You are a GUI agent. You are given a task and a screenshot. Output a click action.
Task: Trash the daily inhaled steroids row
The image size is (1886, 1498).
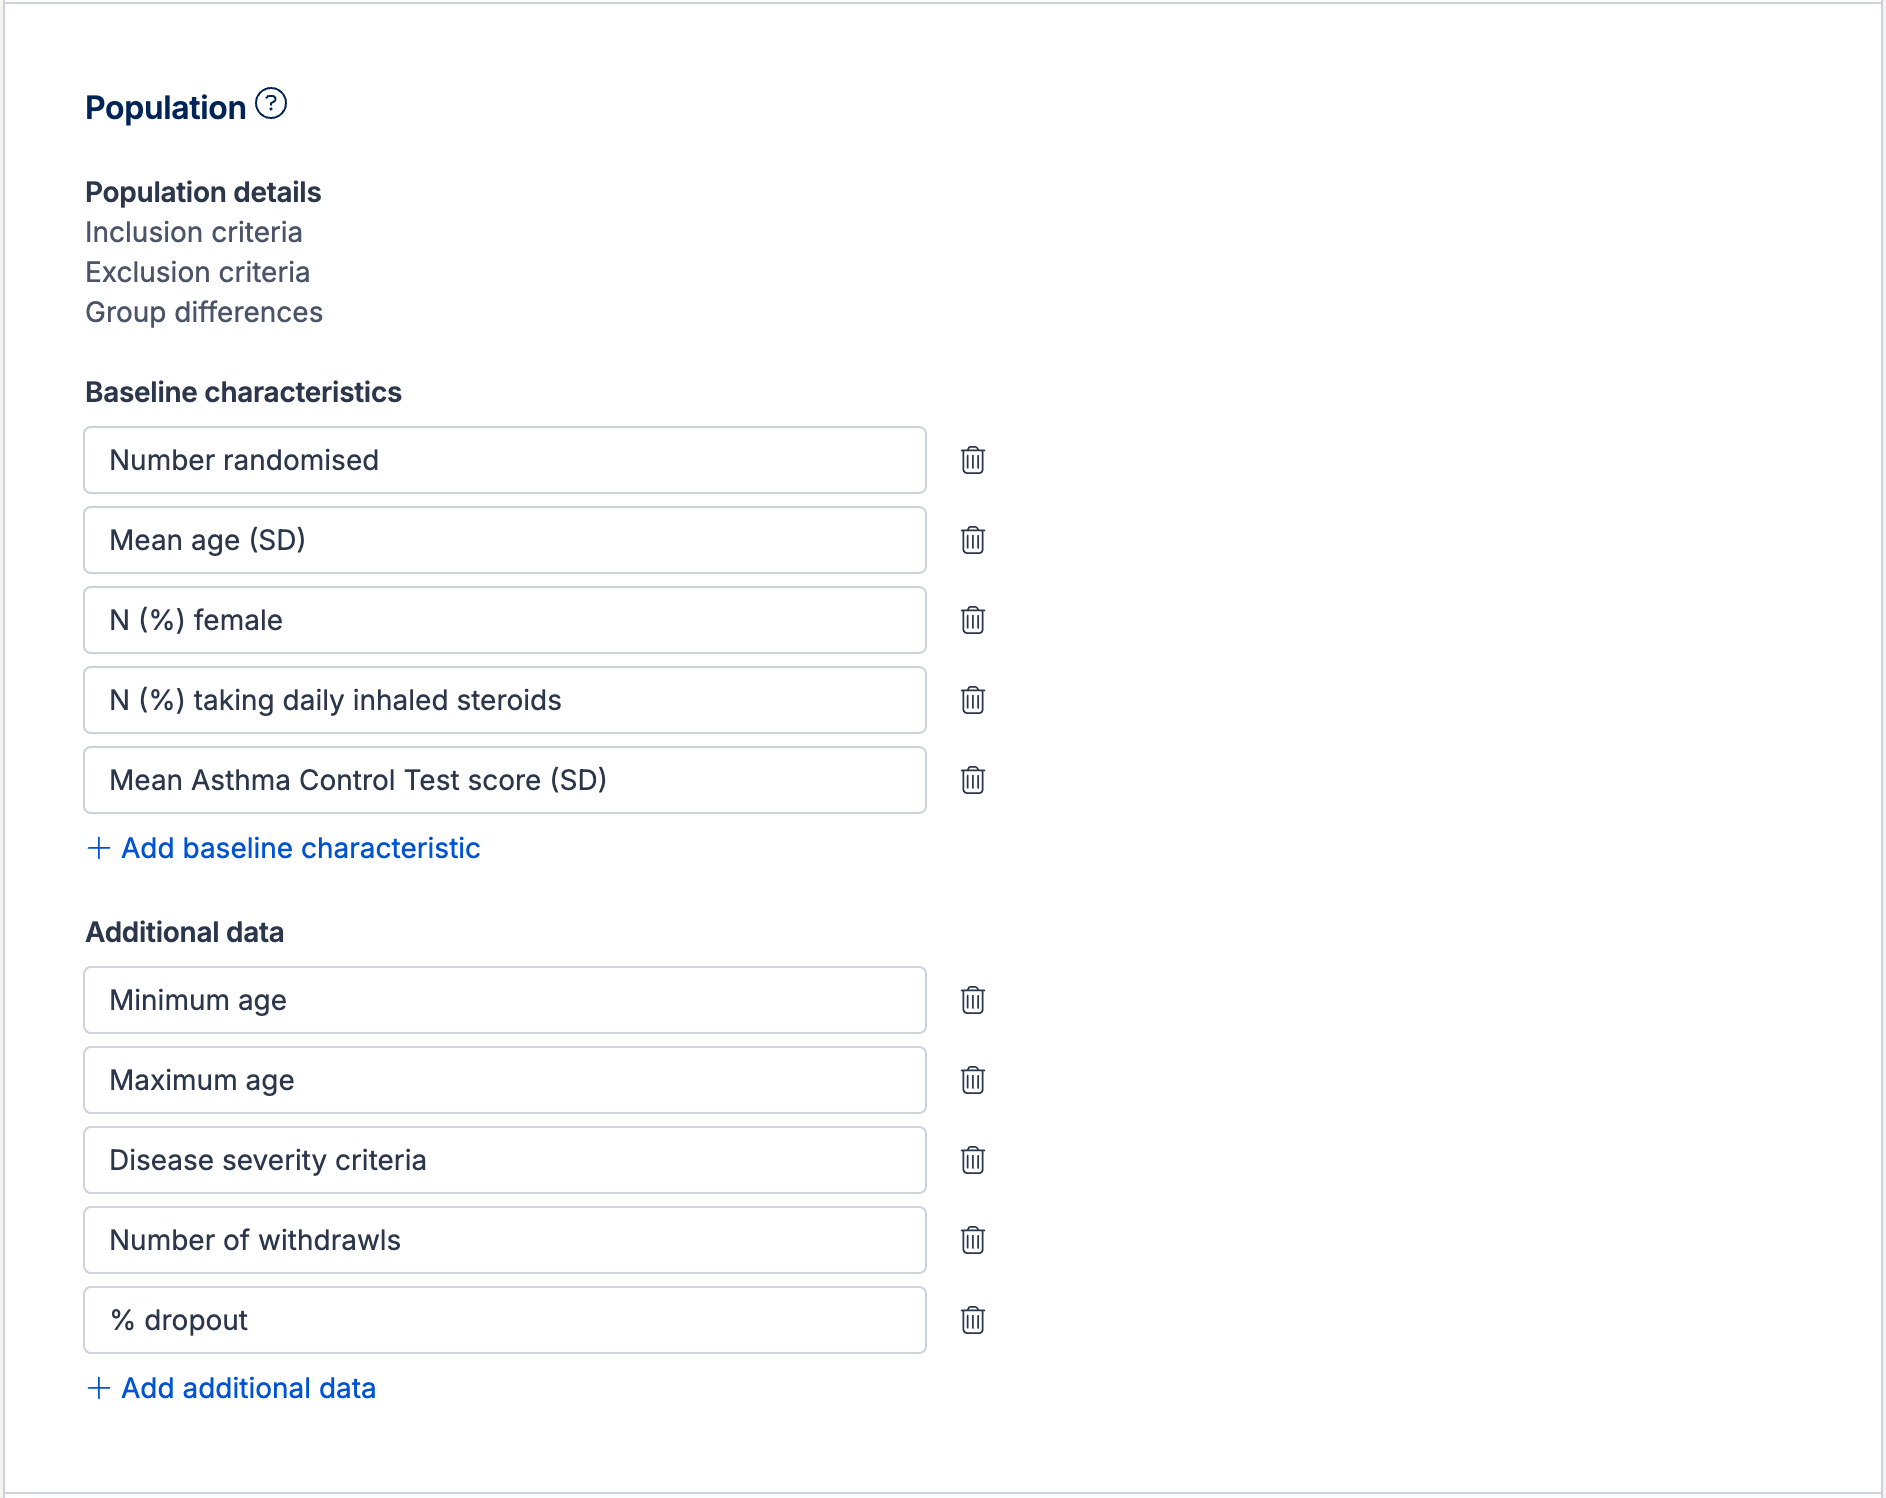point(973,700)
